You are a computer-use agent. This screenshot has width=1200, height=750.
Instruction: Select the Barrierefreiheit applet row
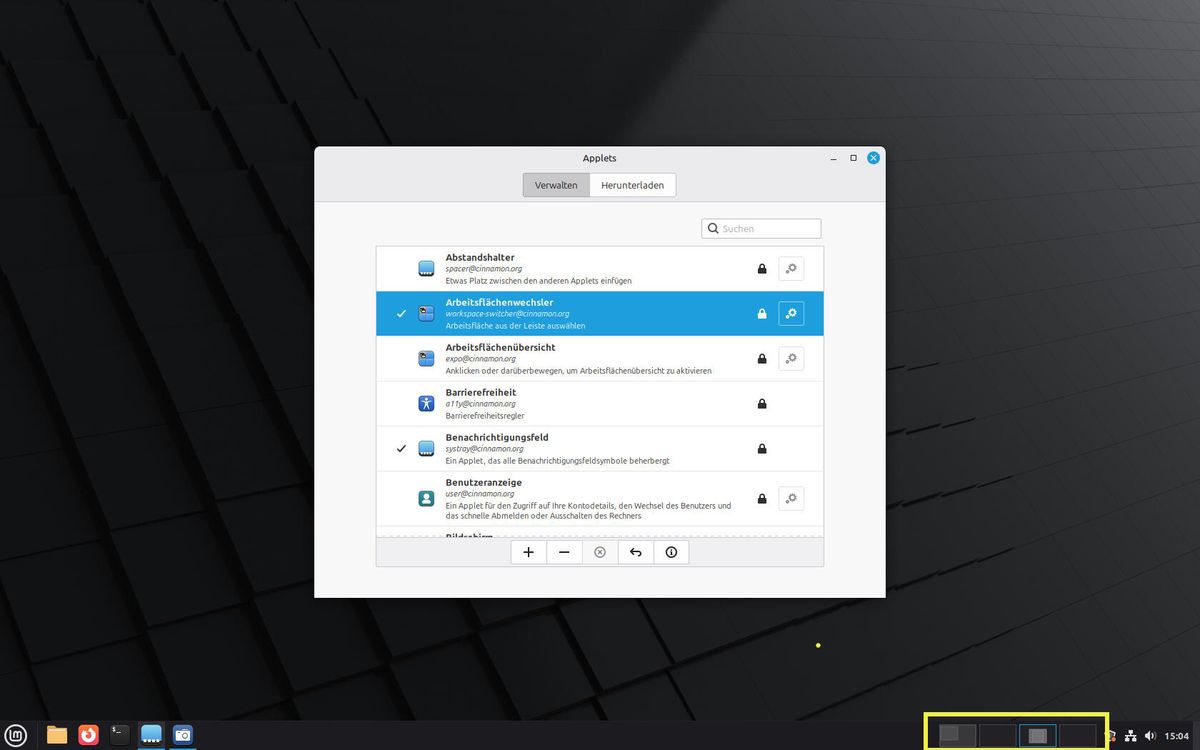(x=600, y=403)
